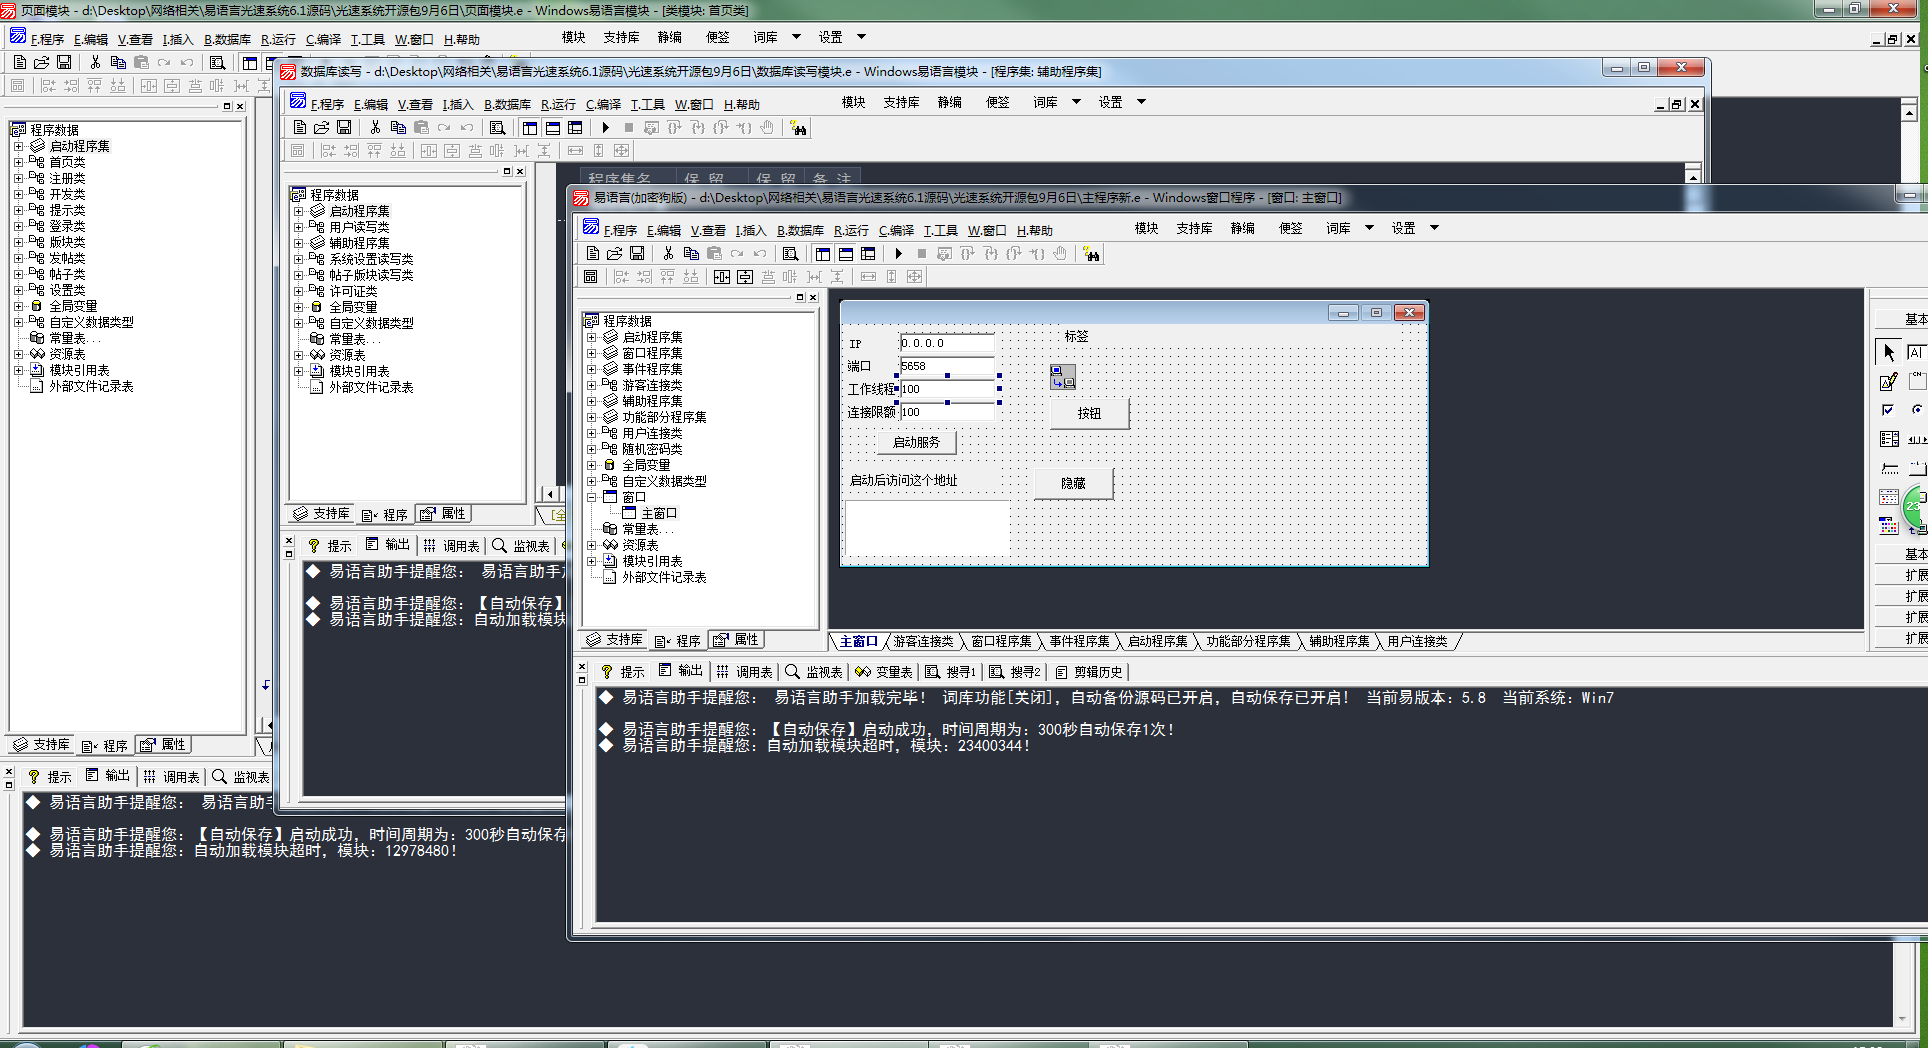The image size is (1928, 1048).
Task: Click Save icon in 主程序新.e window toolbar
Action: (637, 254)
